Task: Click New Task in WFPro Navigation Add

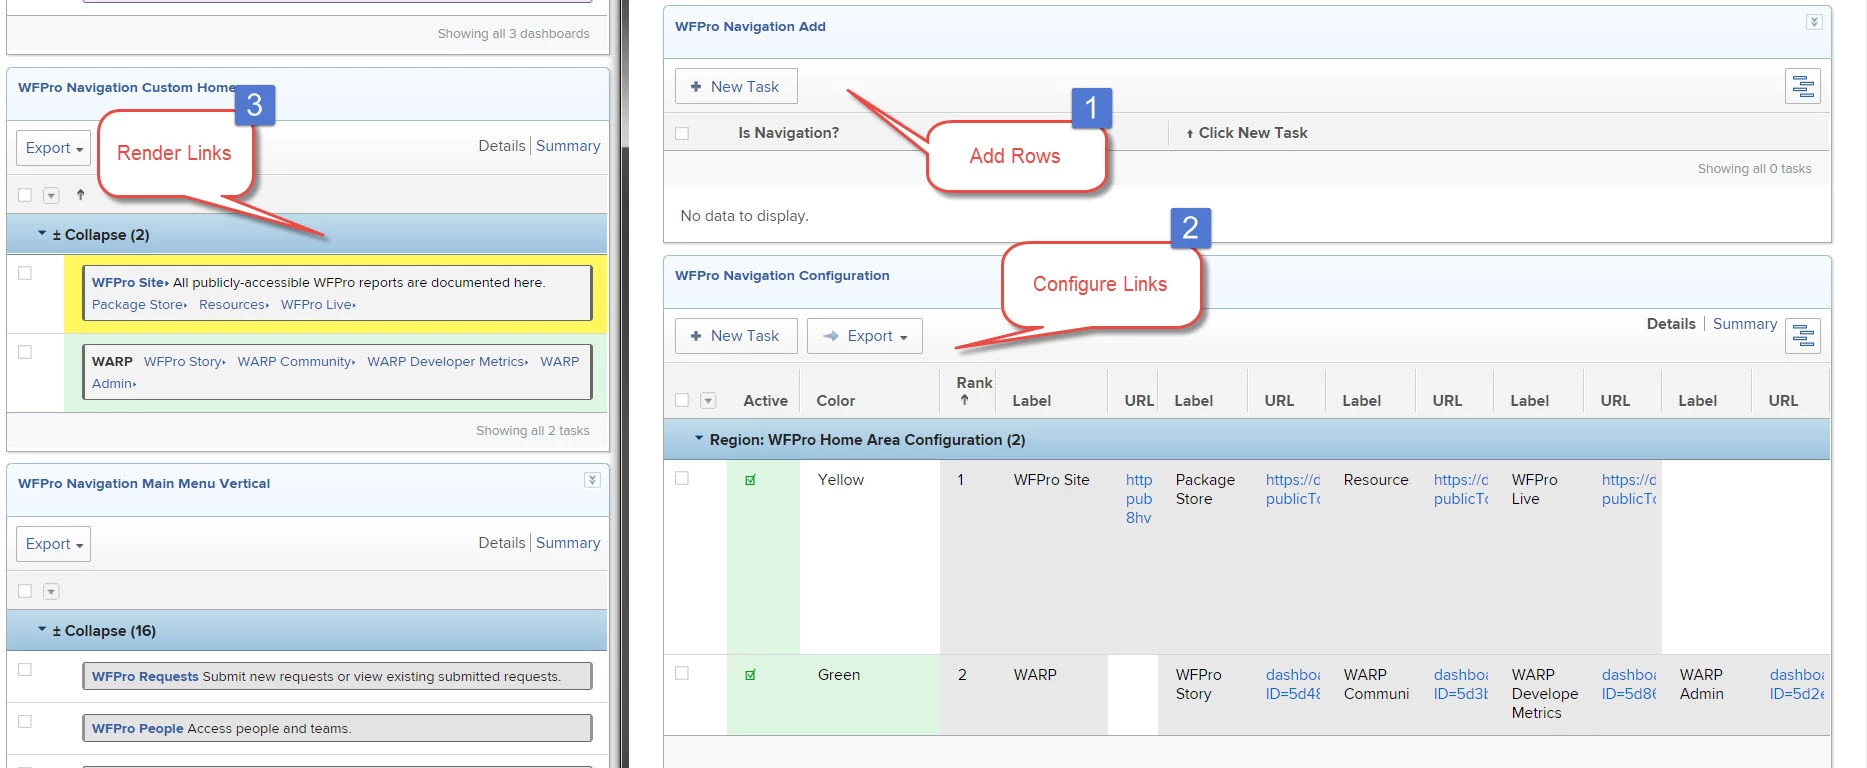Action: (736, 87)
